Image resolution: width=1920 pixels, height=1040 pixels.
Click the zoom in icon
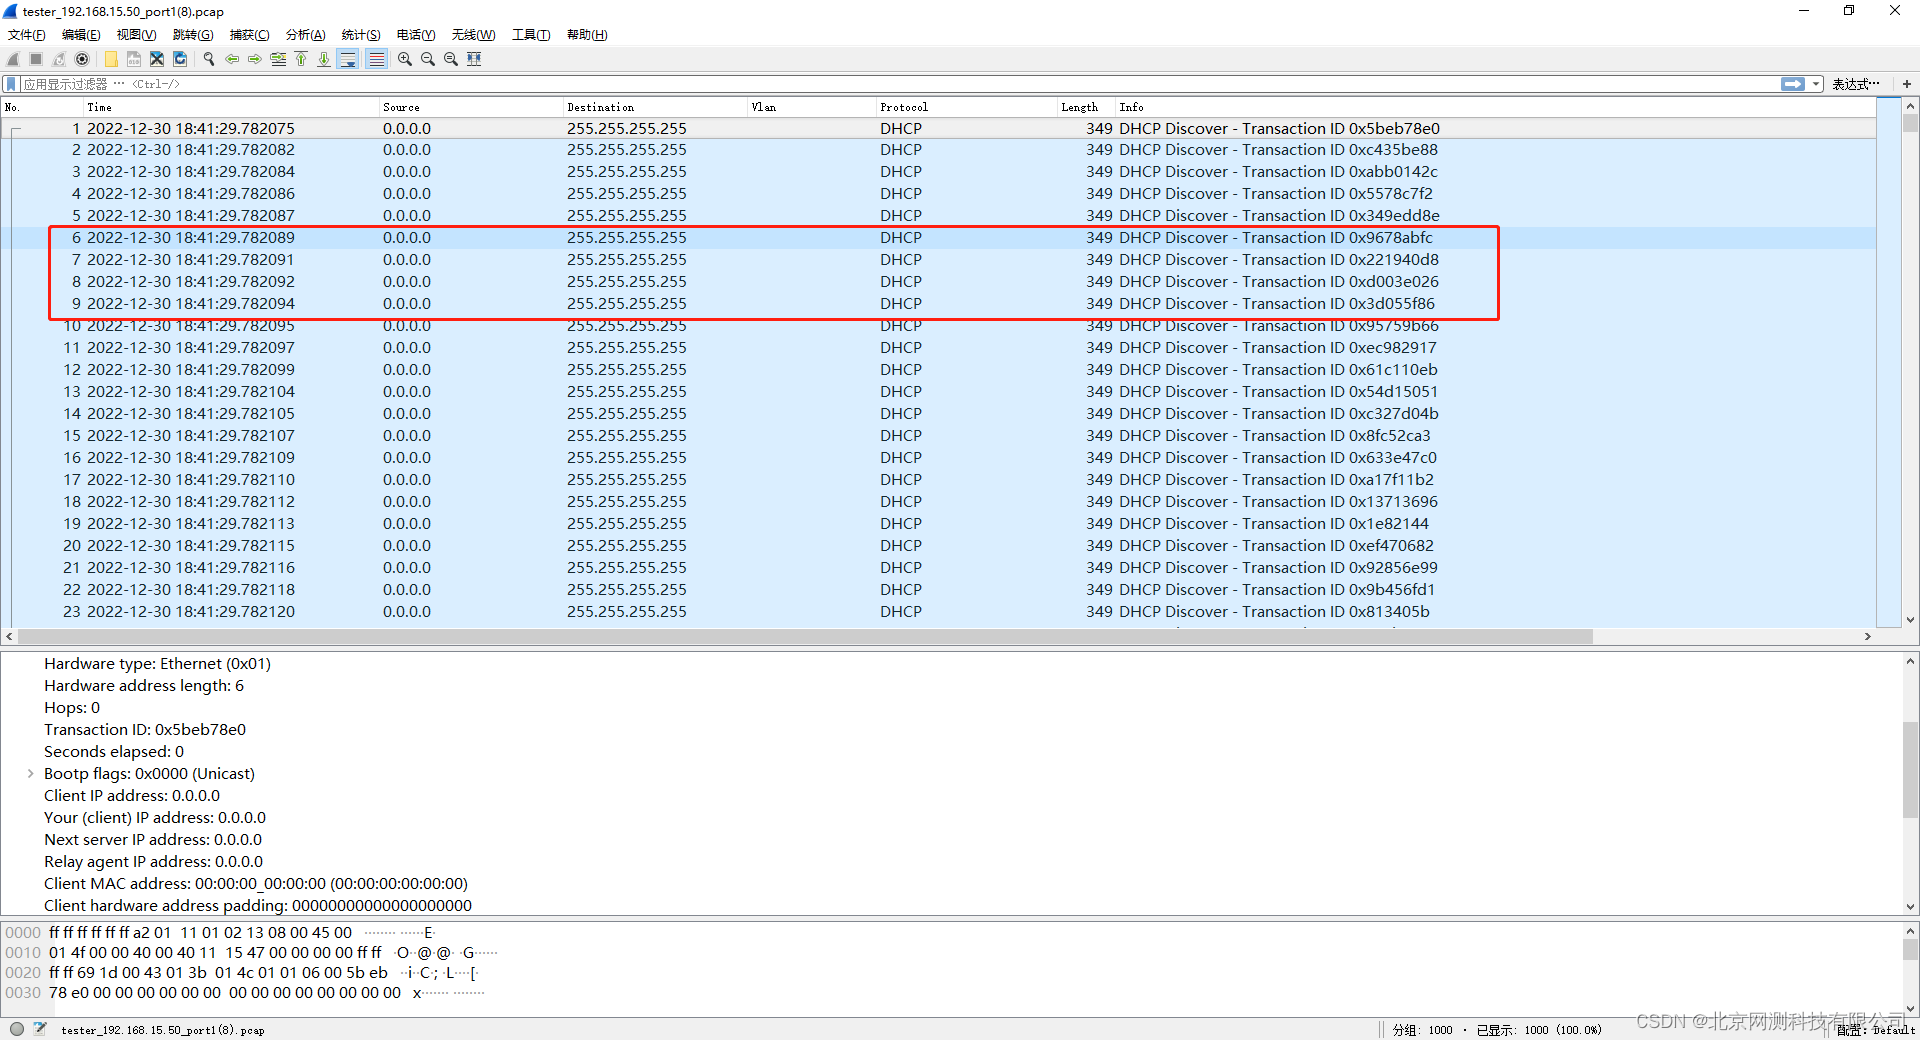(x=405, y=59)
